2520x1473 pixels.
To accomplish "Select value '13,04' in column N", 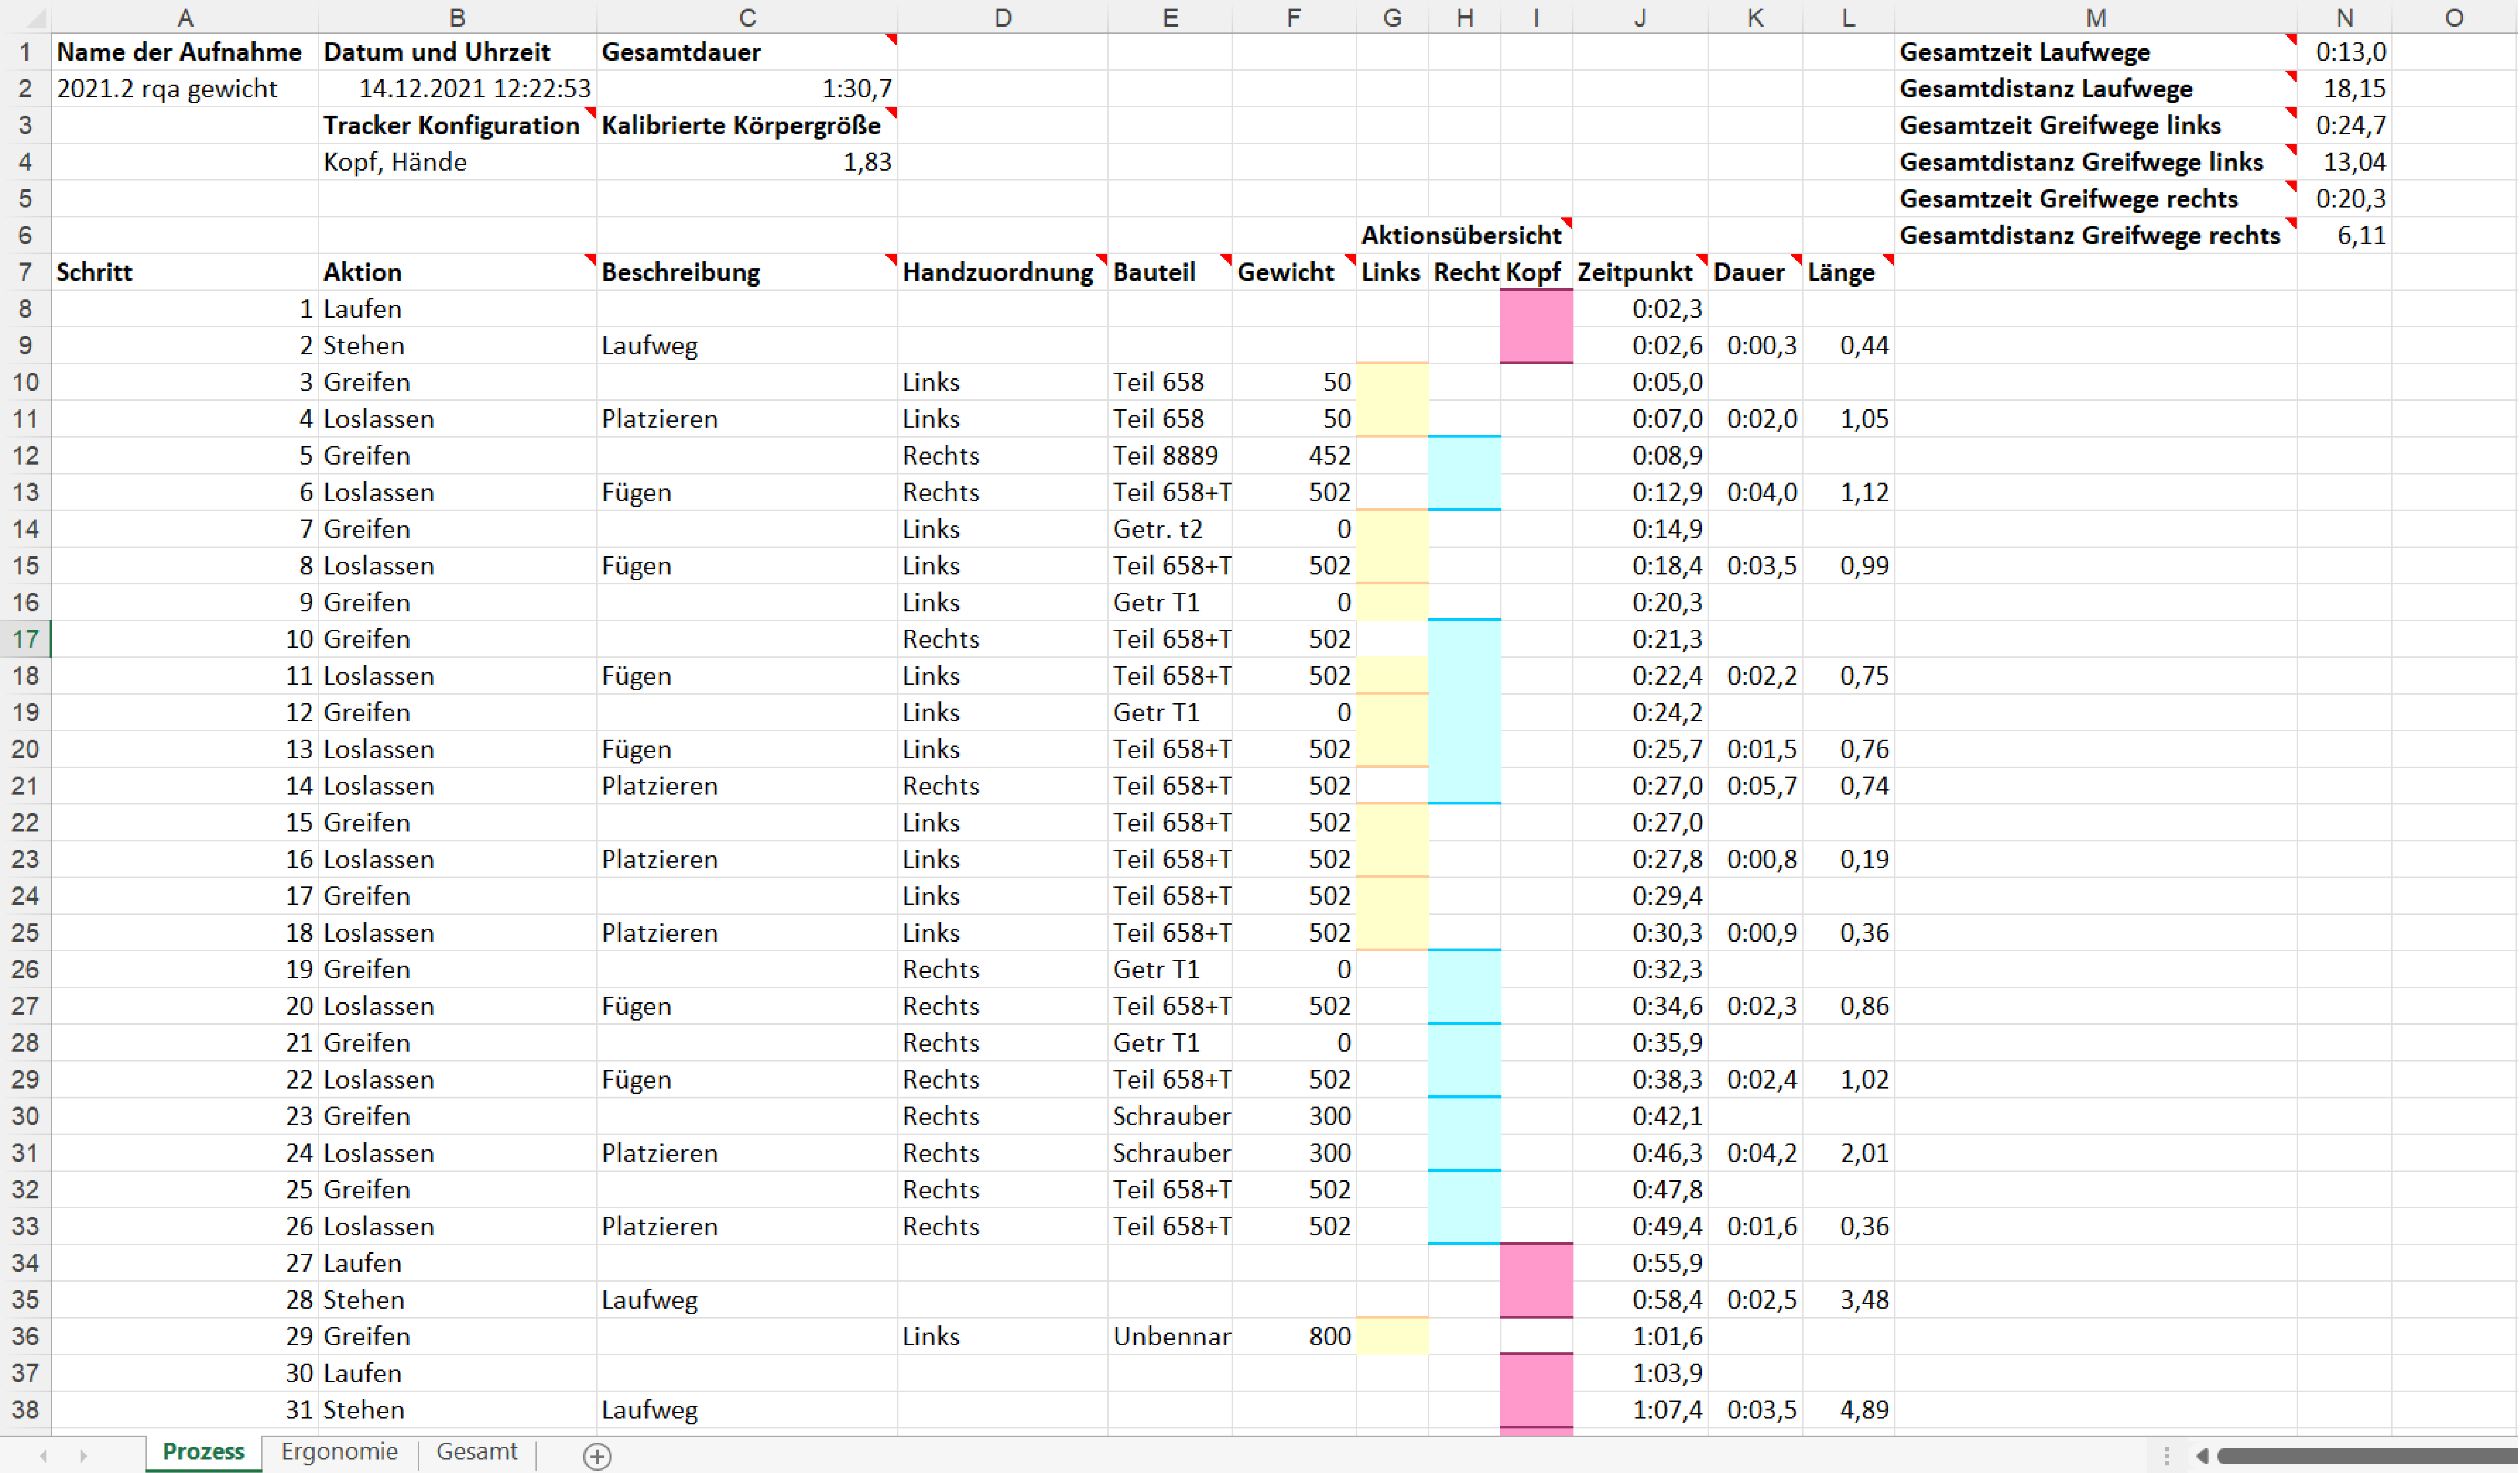I will coord(2344,162).
